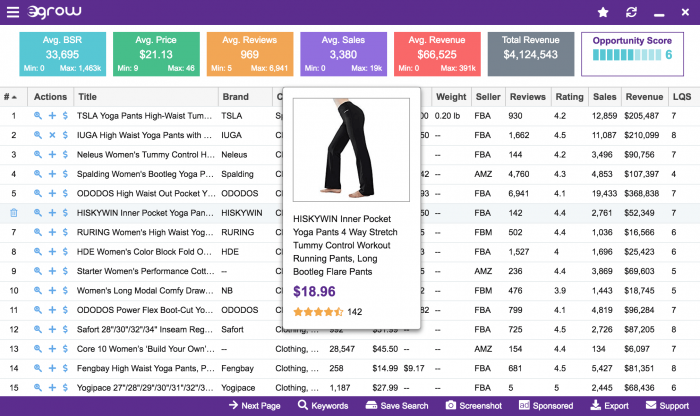The image size is (700, 416).
Task: Click the X icon for IUGA row
Action: click(52, 135)
